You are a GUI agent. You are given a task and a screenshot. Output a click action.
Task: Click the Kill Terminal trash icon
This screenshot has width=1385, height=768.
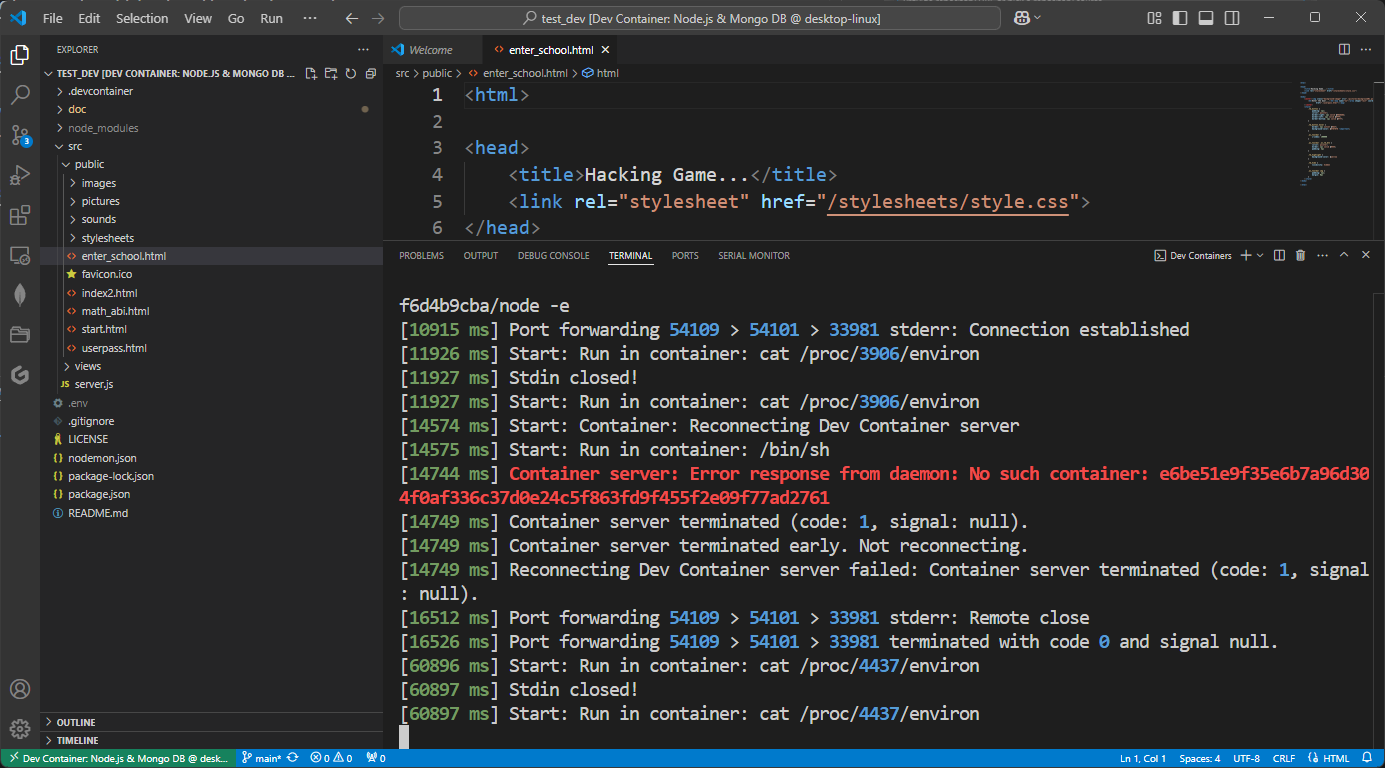point(1300,256)
